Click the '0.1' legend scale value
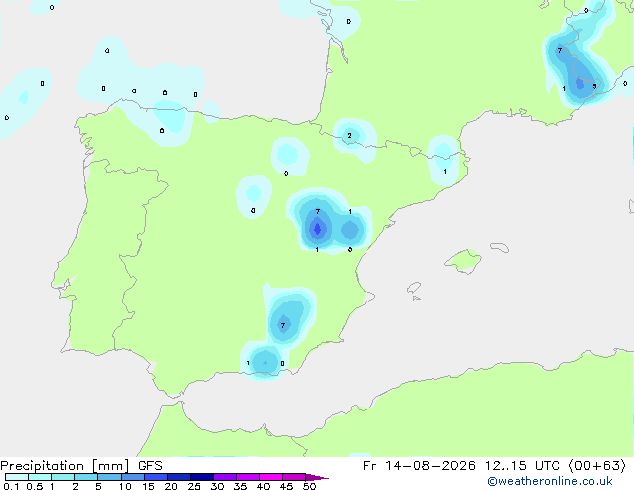Image resolution: width=634 pixels, height=490 pixels. point(11,486)
